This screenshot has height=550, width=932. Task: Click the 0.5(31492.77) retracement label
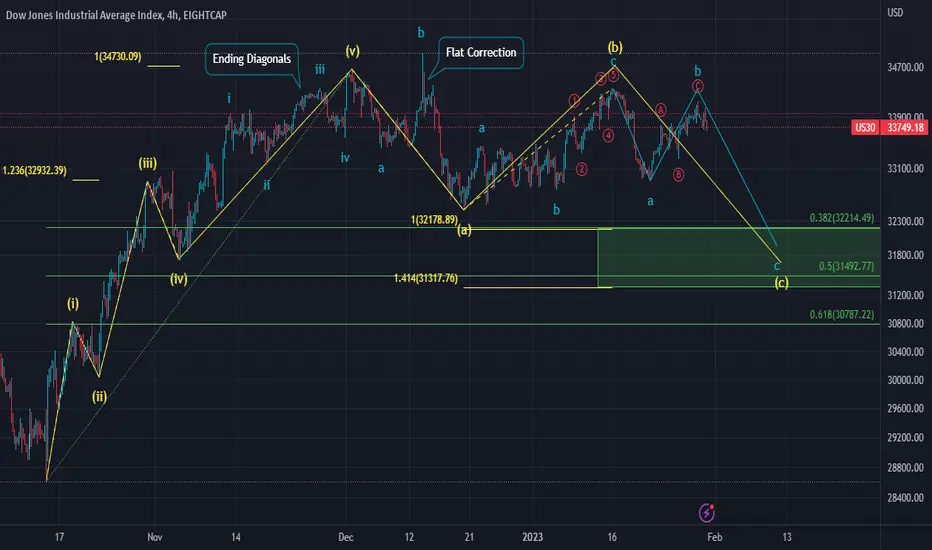846,266
